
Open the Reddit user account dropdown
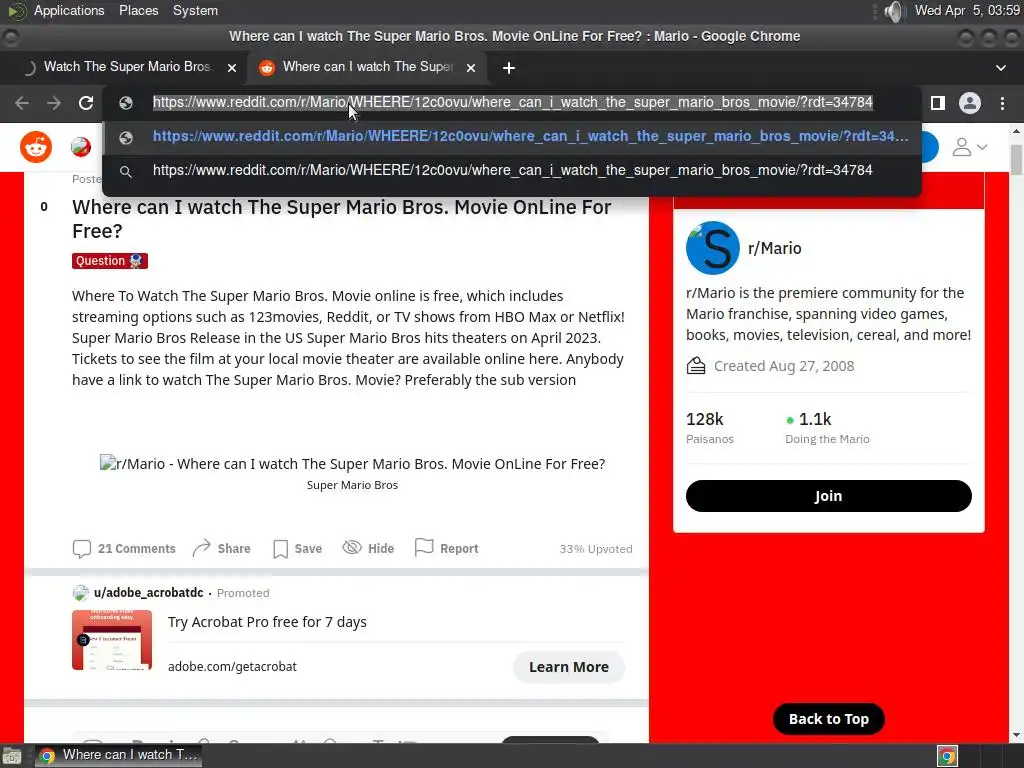(x=969, y=147)
